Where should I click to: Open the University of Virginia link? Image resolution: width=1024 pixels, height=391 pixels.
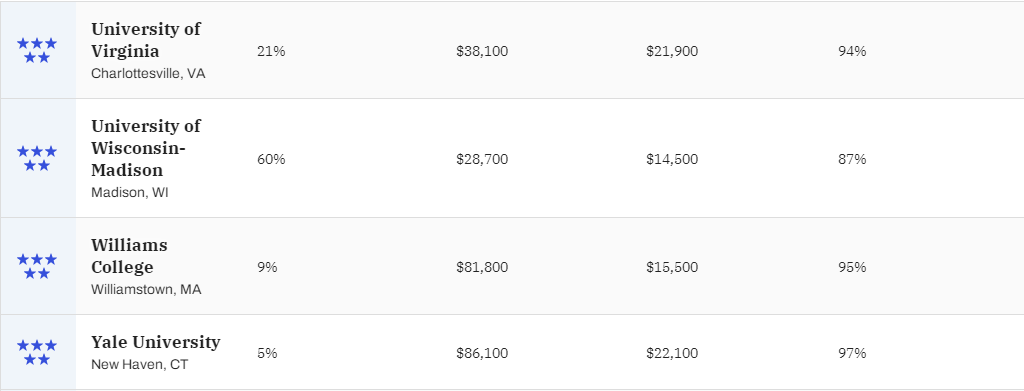click(x=146, y=40)
